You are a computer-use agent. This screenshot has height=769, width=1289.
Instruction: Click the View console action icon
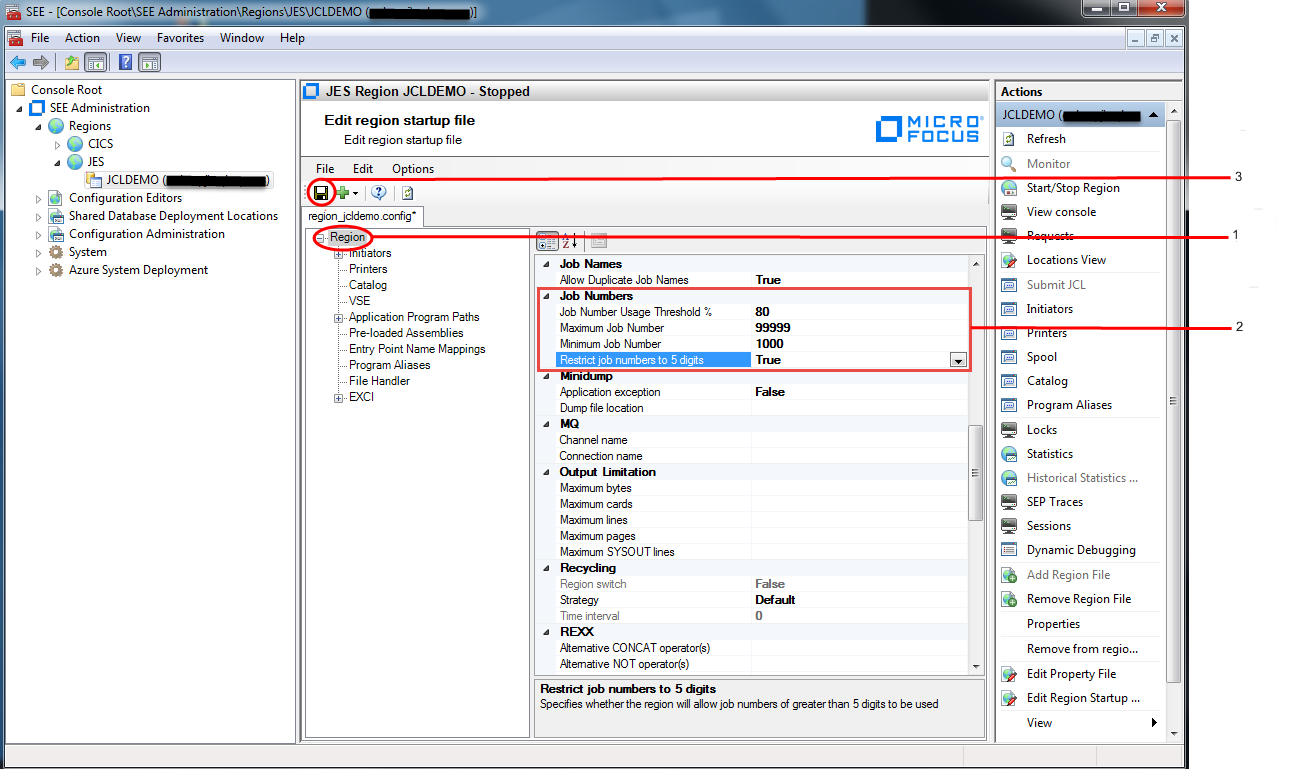(x=1009, y=212)
